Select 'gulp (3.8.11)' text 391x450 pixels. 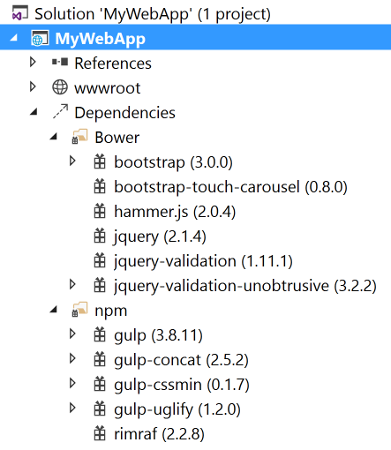(x=158, y=335)
